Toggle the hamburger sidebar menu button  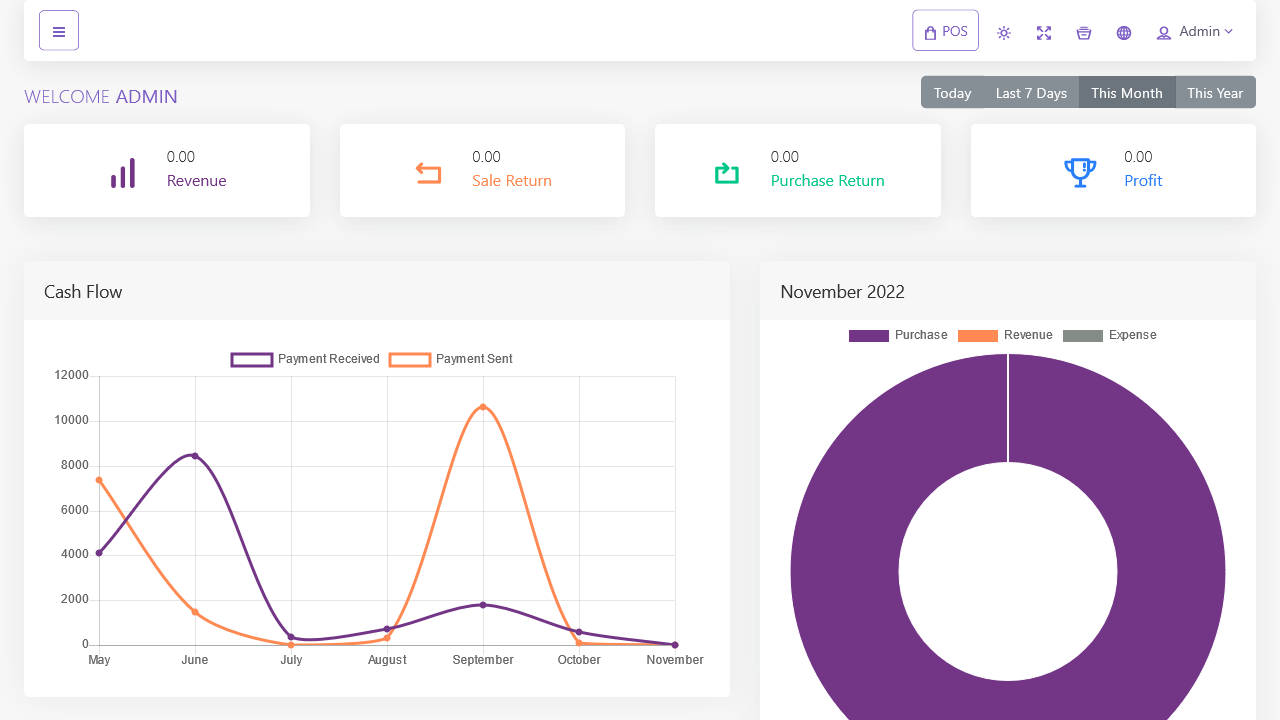click(59, 31)
